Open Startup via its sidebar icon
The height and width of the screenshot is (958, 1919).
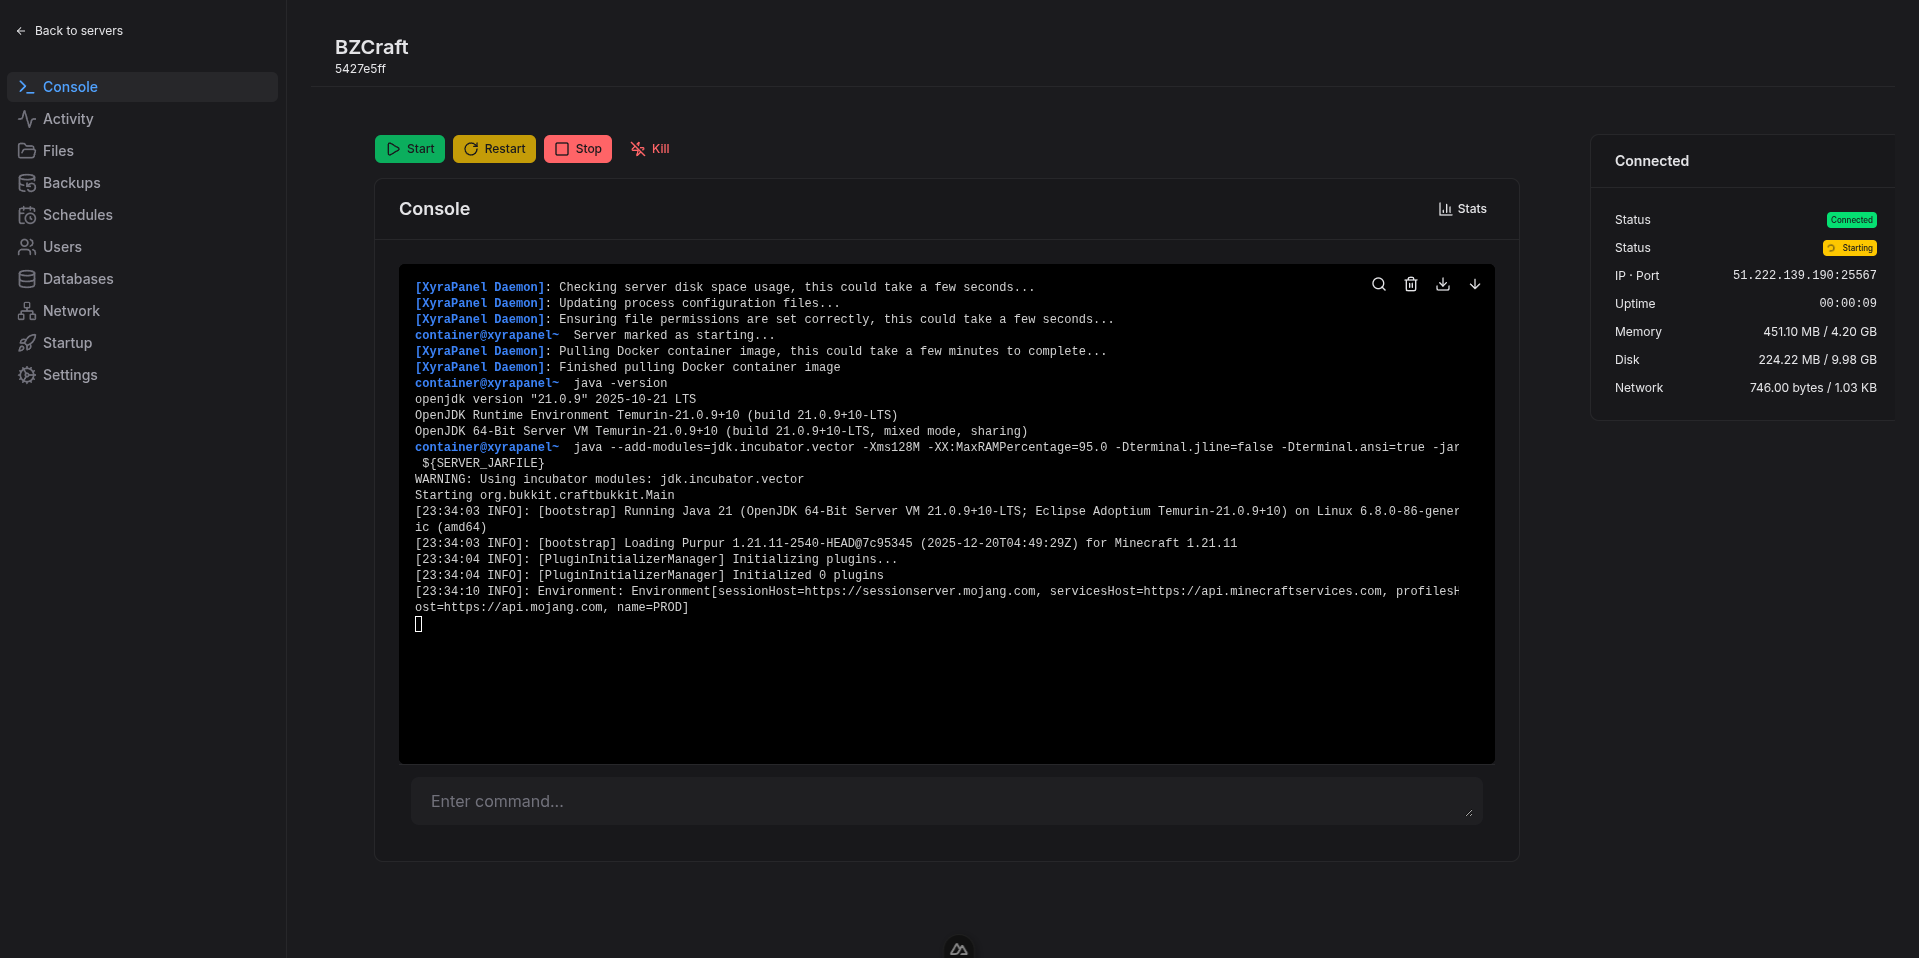tap(26, 342)
